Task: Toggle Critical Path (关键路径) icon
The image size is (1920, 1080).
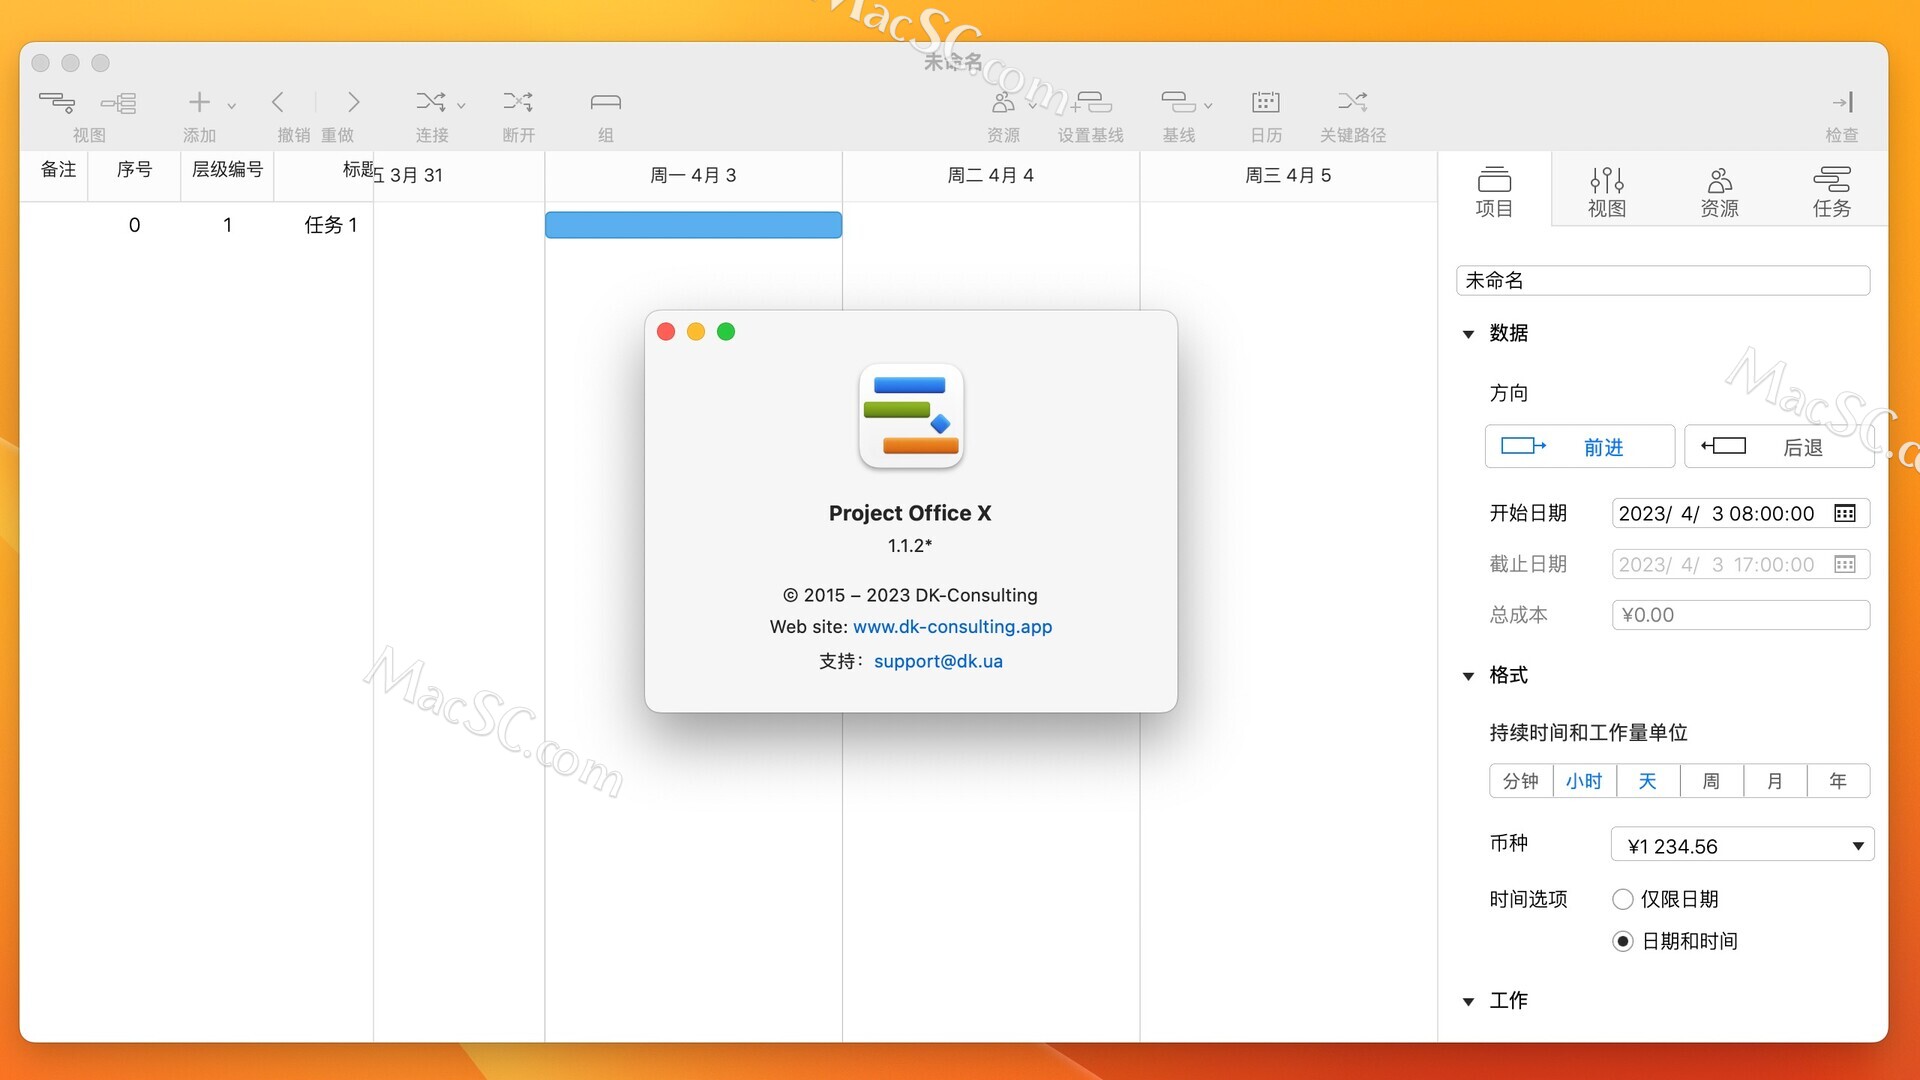Action: point(1353,102)
